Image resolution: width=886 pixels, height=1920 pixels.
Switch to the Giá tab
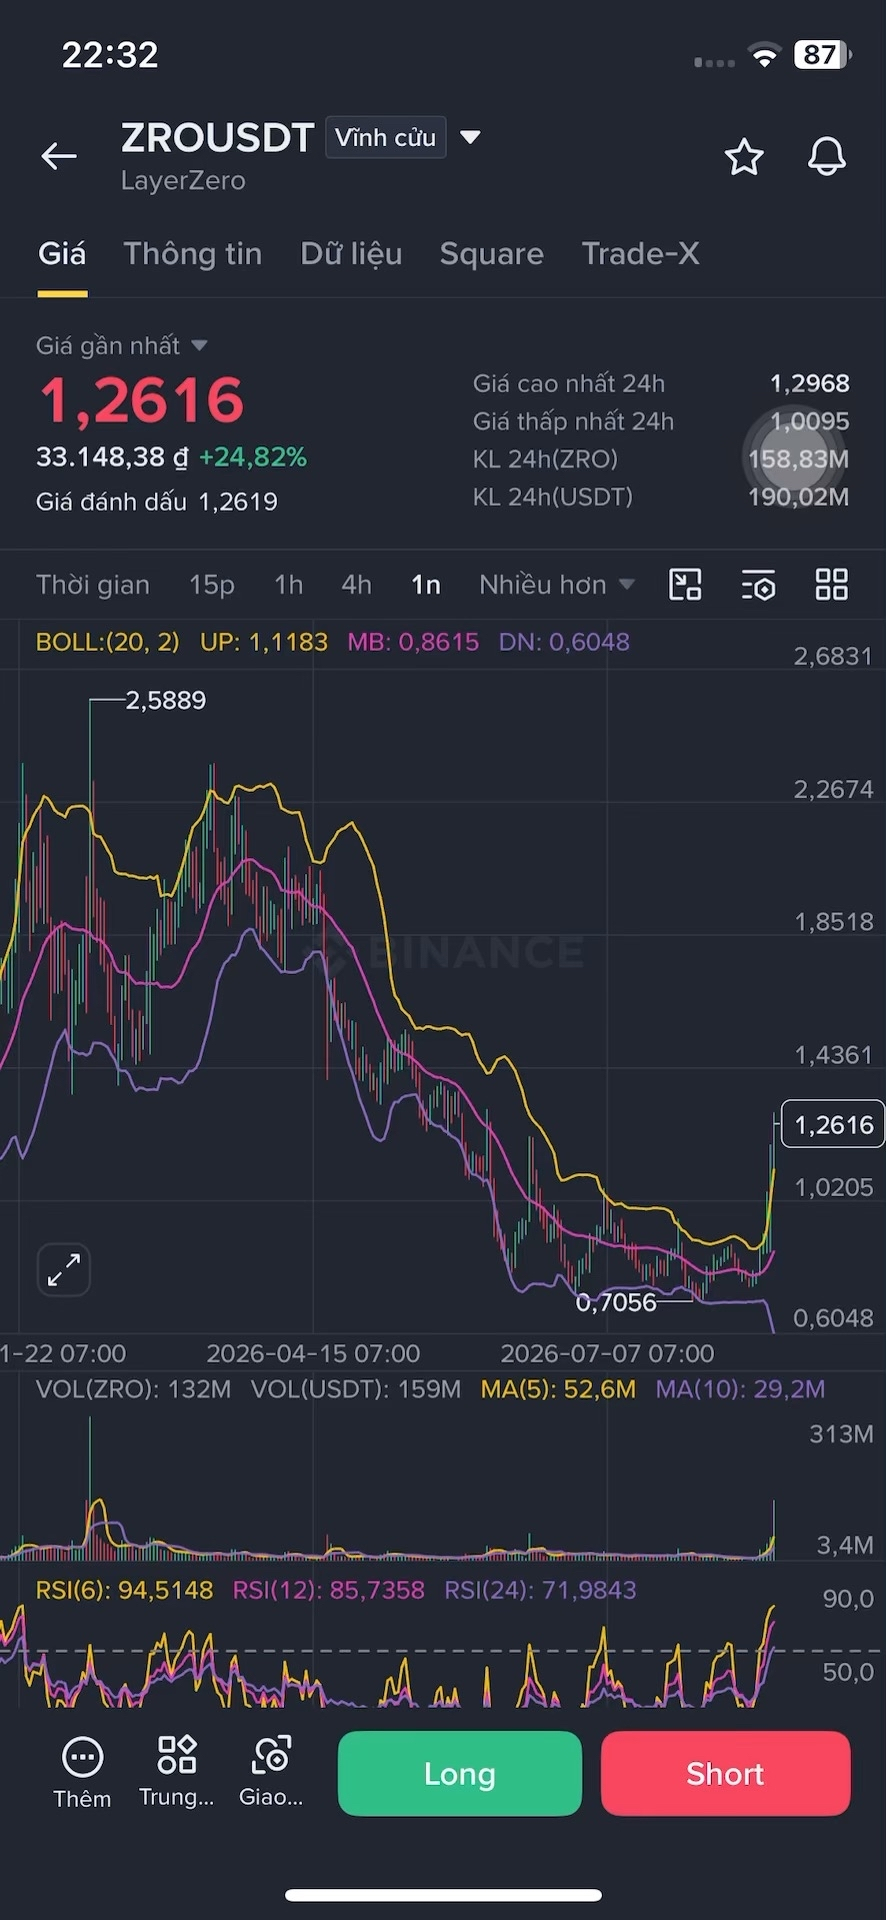[x=62, y=254]
